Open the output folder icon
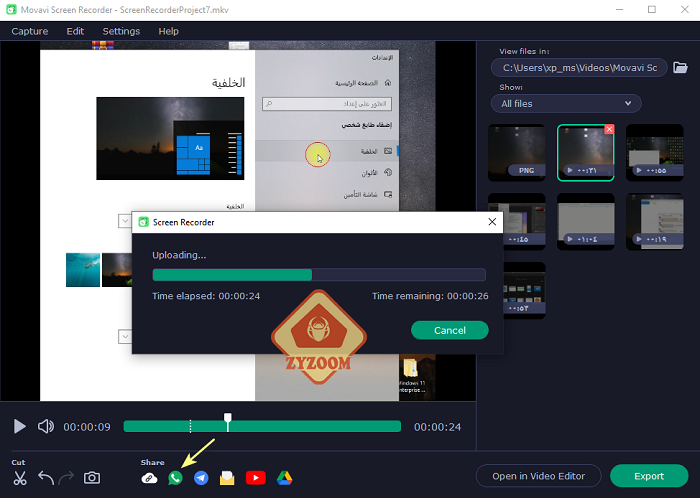The height and width of the screenshot is (498, 700). [680, 67]
